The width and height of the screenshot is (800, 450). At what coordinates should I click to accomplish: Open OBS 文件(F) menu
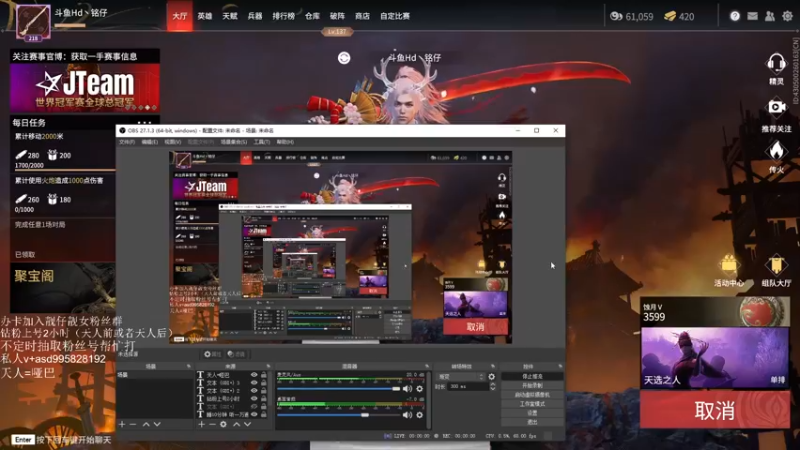[x=127, y=142]
